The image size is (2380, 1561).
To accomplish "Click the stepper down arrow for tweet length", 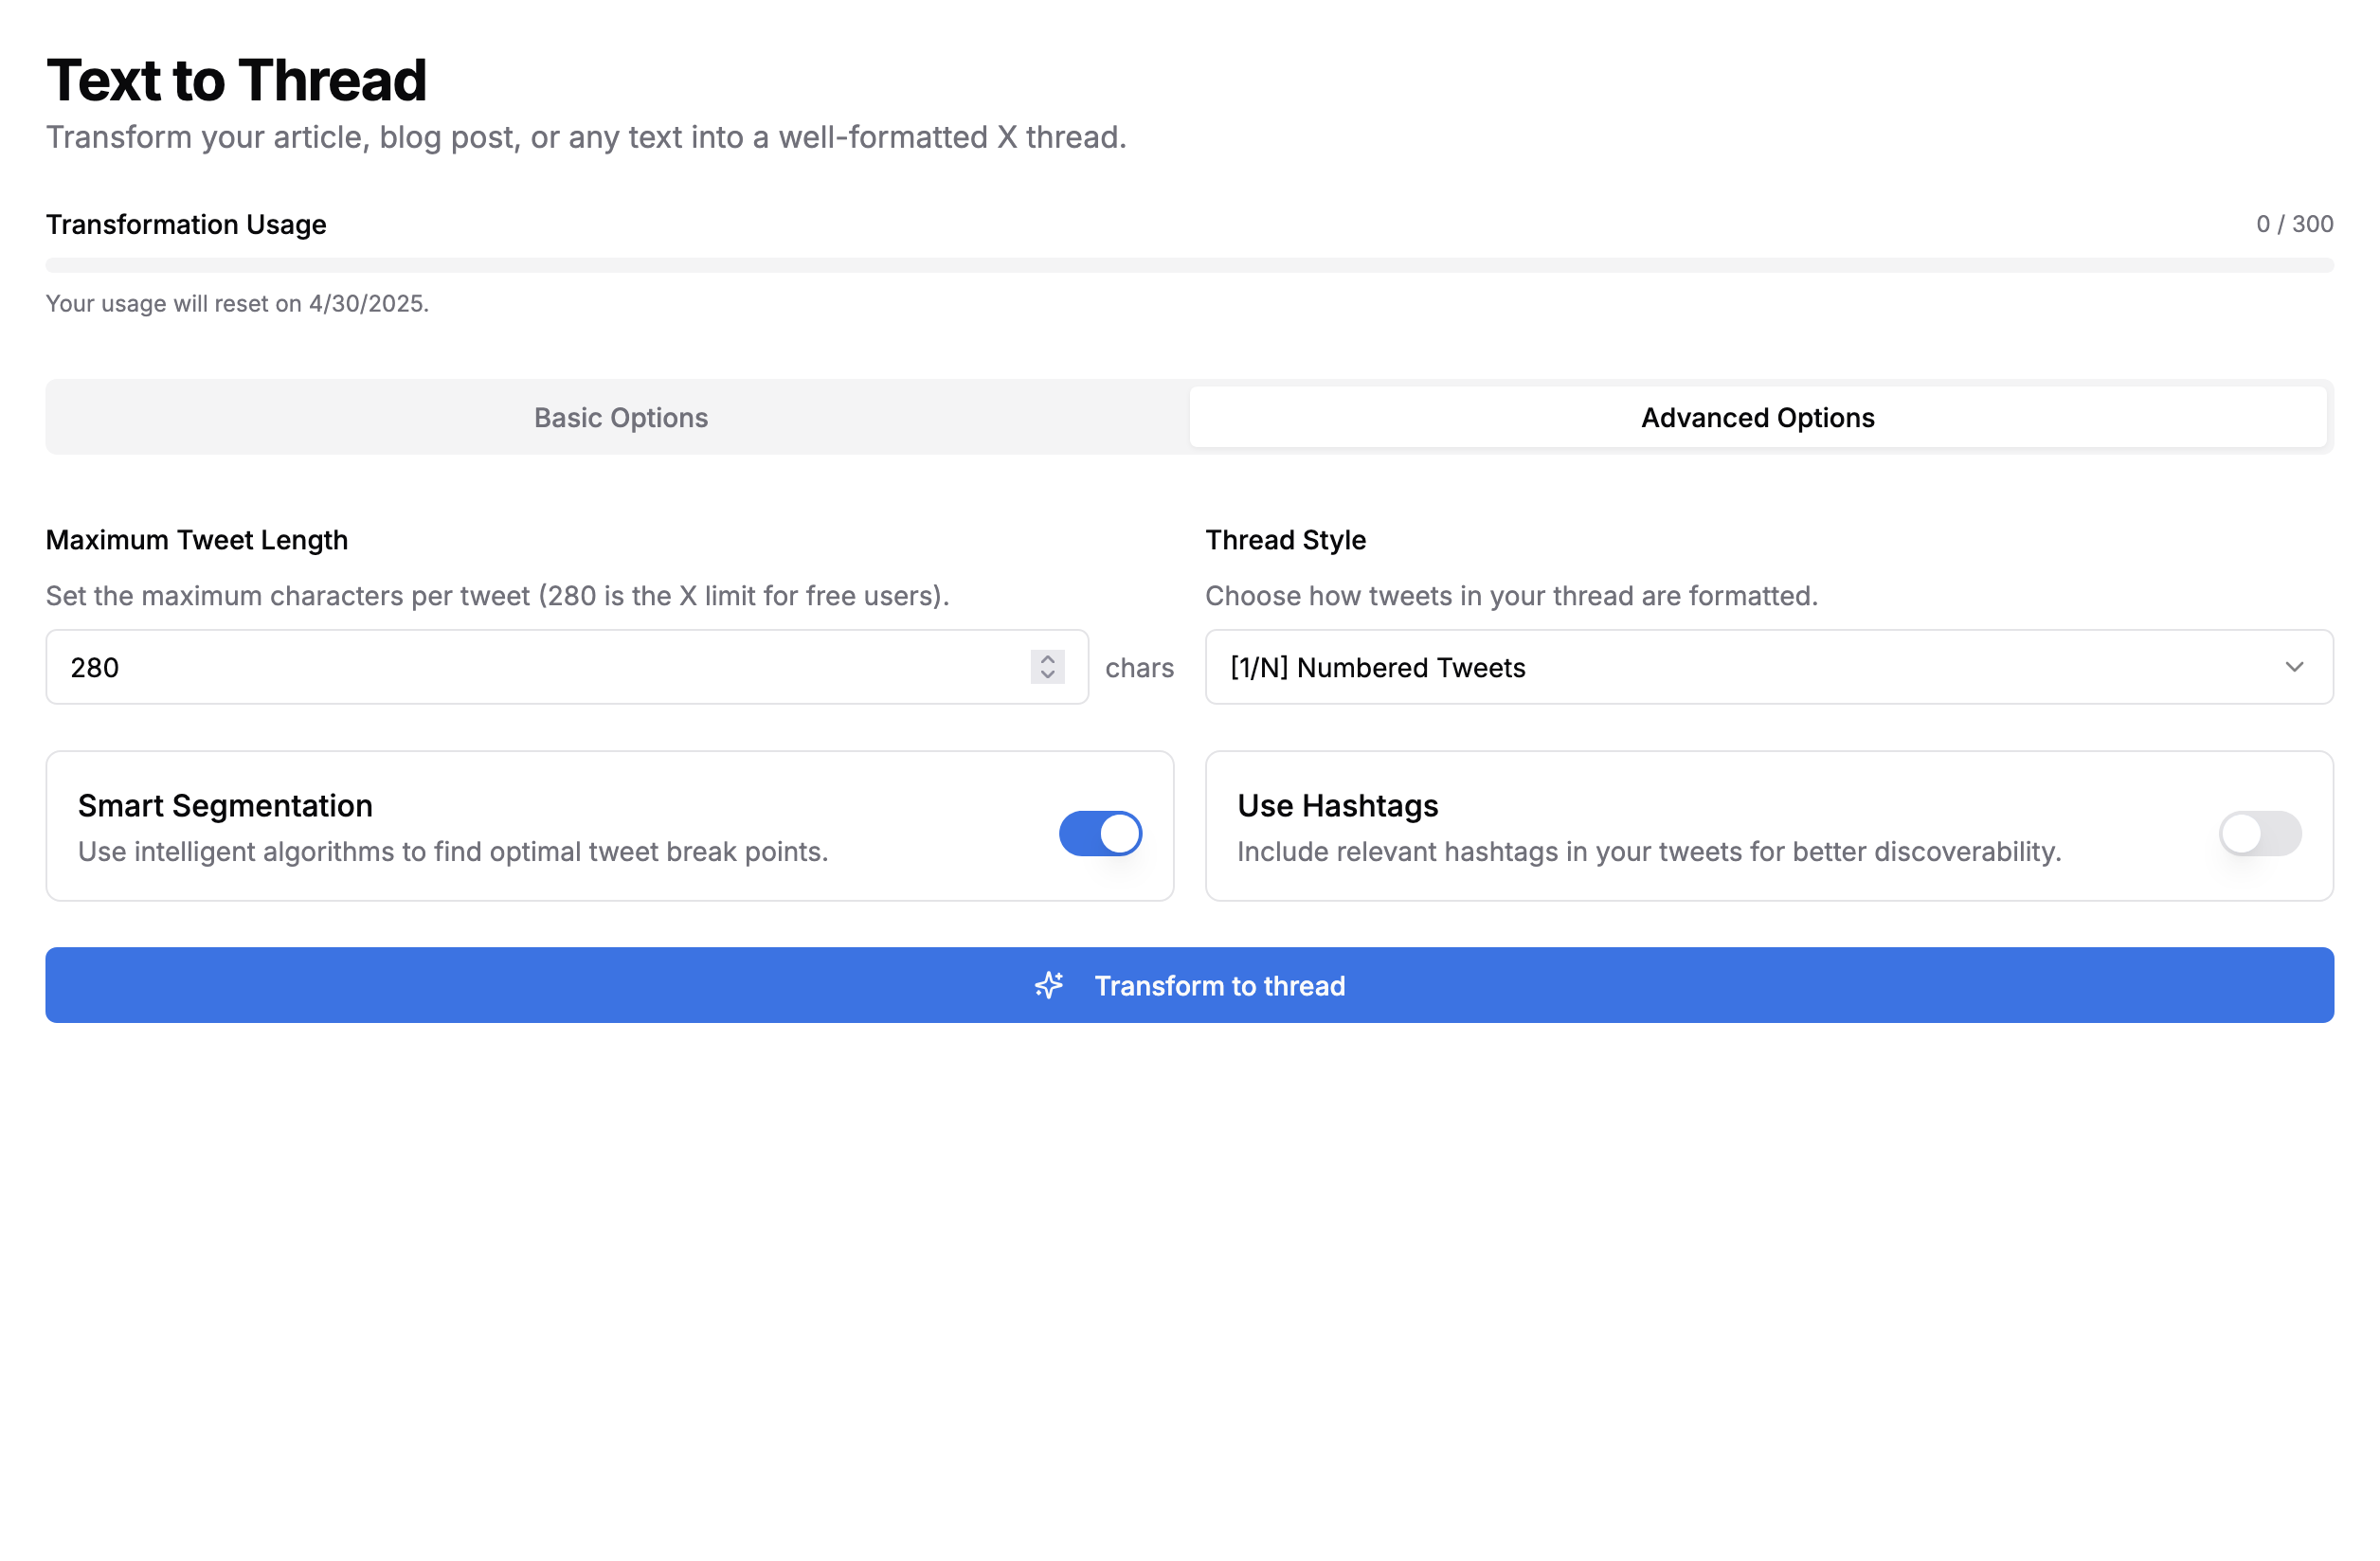I will tap(1047, 675).
